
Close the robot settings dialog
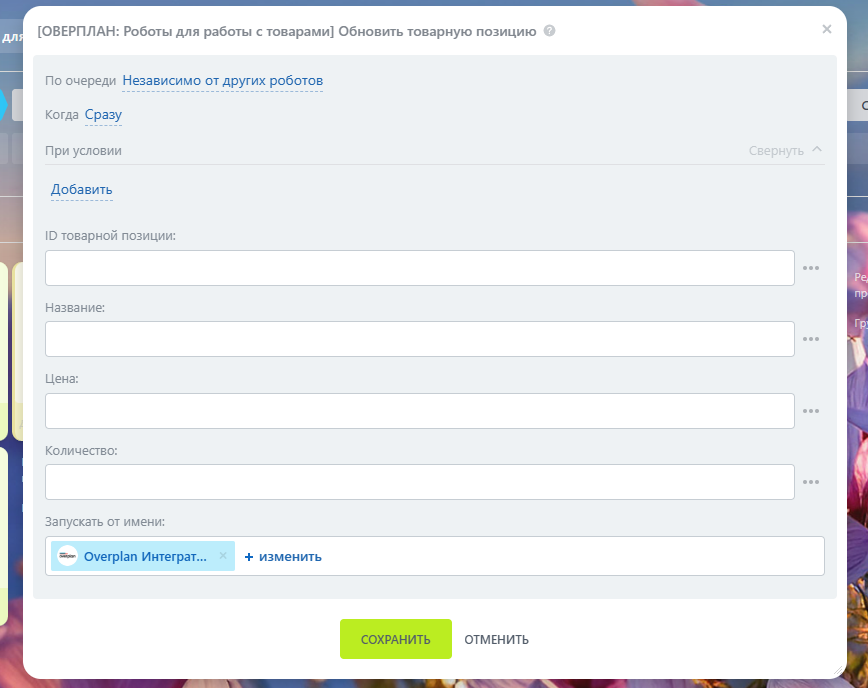(x=826, y=30)
